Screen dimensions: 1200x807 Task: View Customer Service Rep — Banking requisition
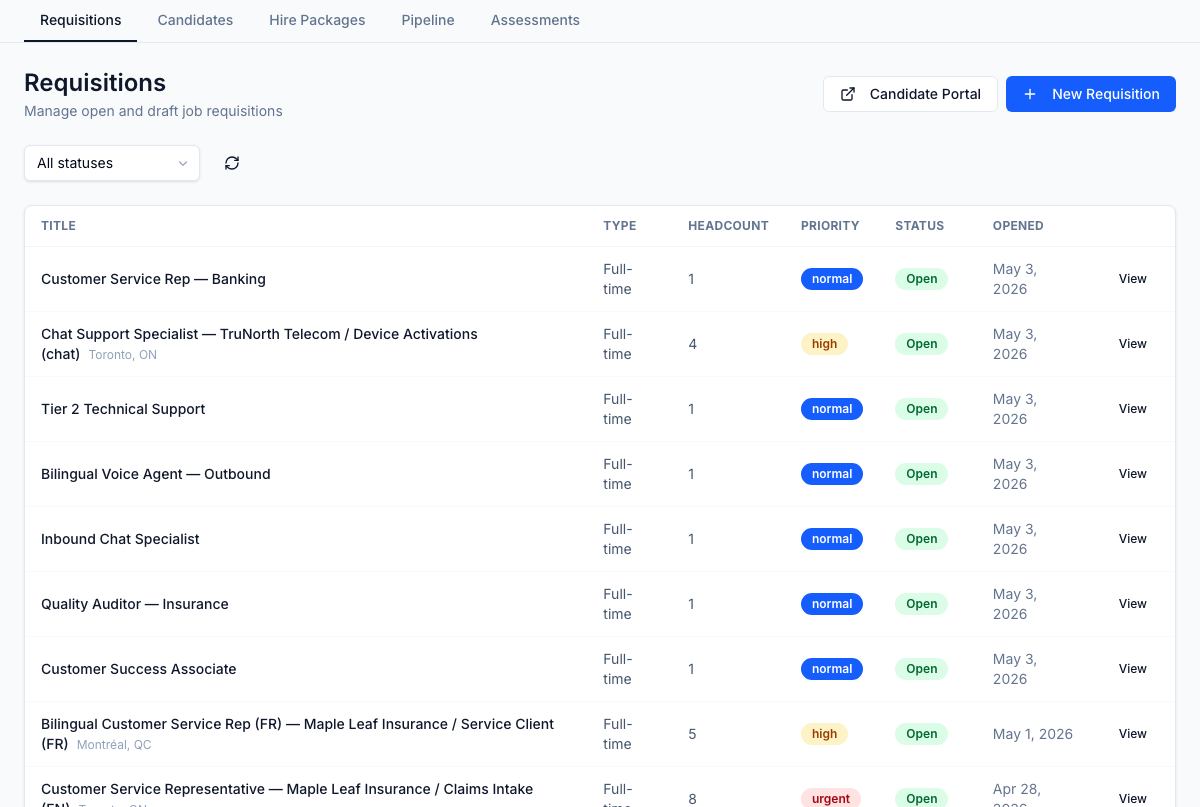(x=1132, y=279)
